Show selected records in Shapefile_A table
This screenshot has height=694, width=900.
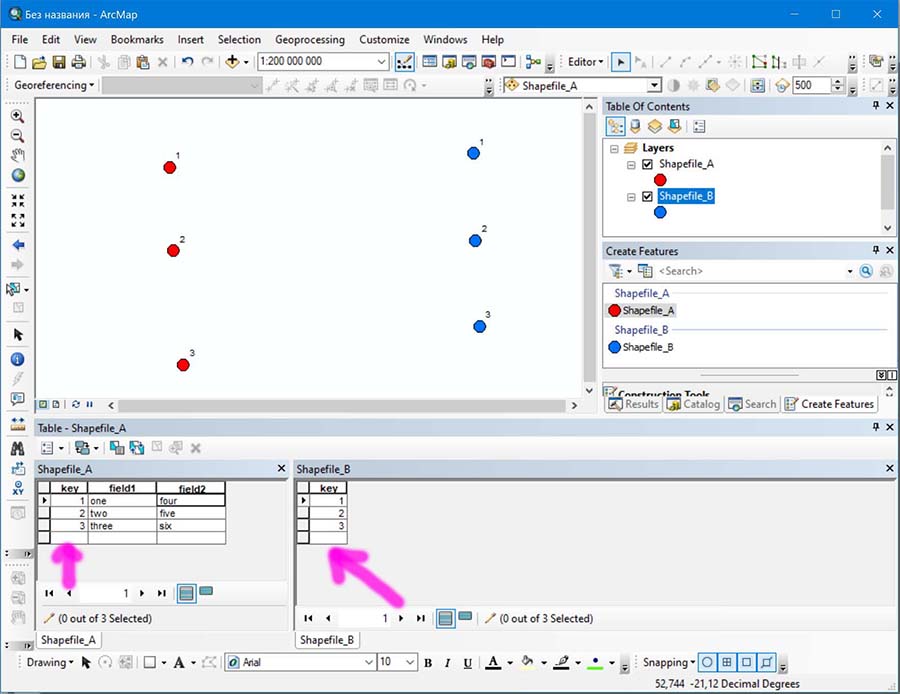point(206,591)
